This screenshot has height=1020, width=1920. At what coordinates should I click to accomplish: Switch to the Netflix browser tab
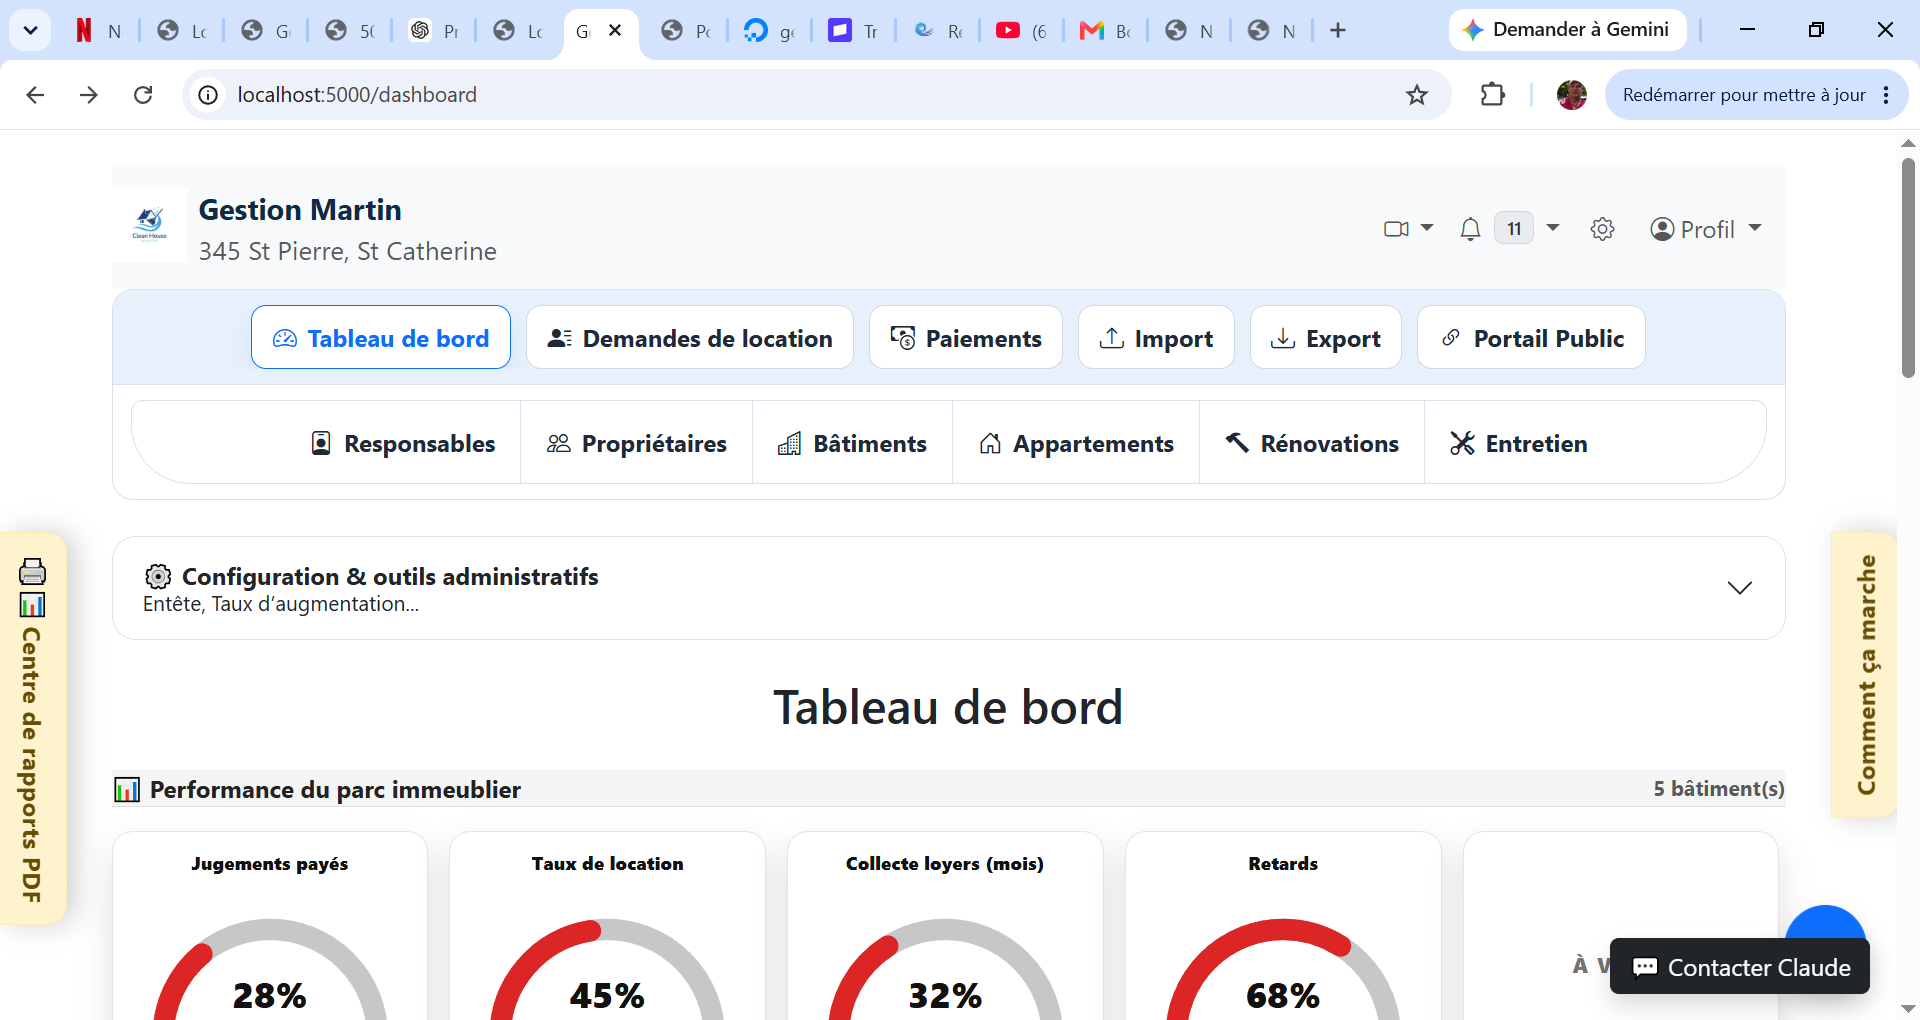[x=98, y=30]
